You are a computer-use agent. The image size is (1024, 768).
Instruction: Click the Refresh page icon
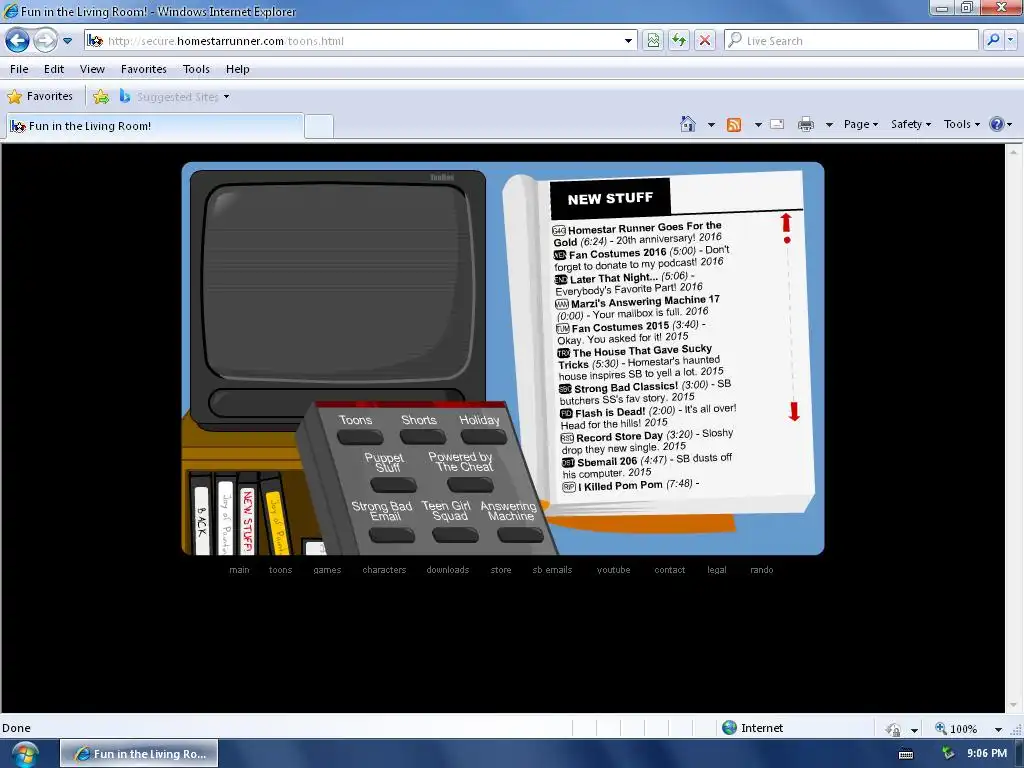coord(679,40)
